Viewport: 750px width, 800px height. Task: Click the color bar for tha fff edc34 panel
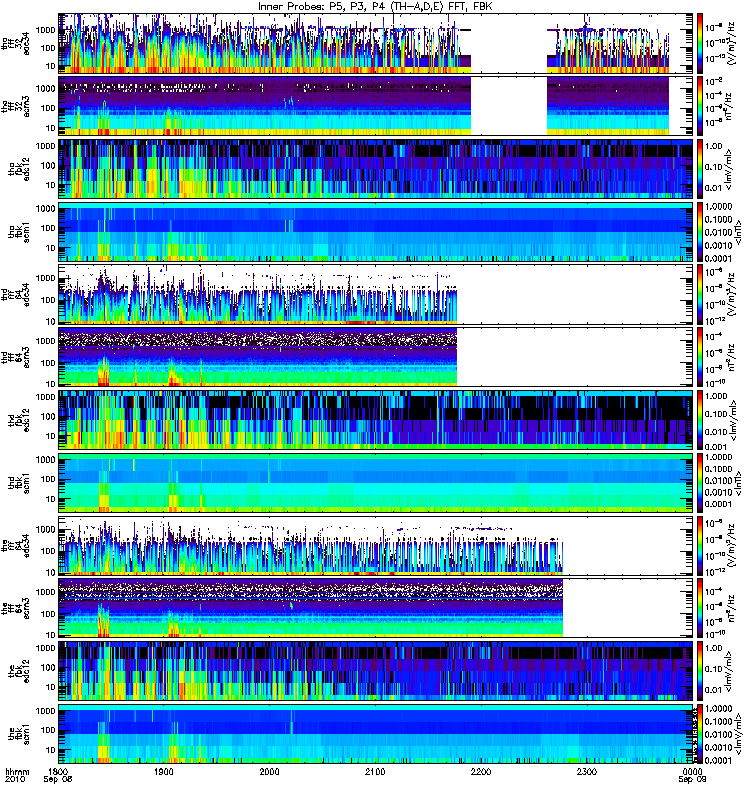[x=700, y=43]
